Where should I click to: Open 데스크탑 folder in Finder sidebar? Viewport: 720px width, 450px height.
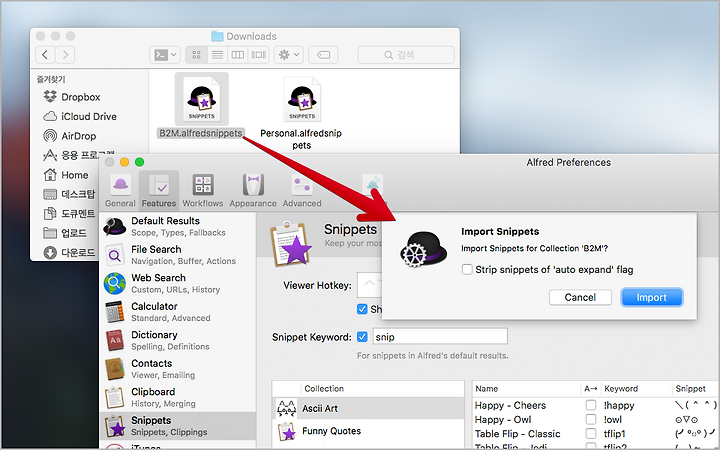click(x=69, y=194)
